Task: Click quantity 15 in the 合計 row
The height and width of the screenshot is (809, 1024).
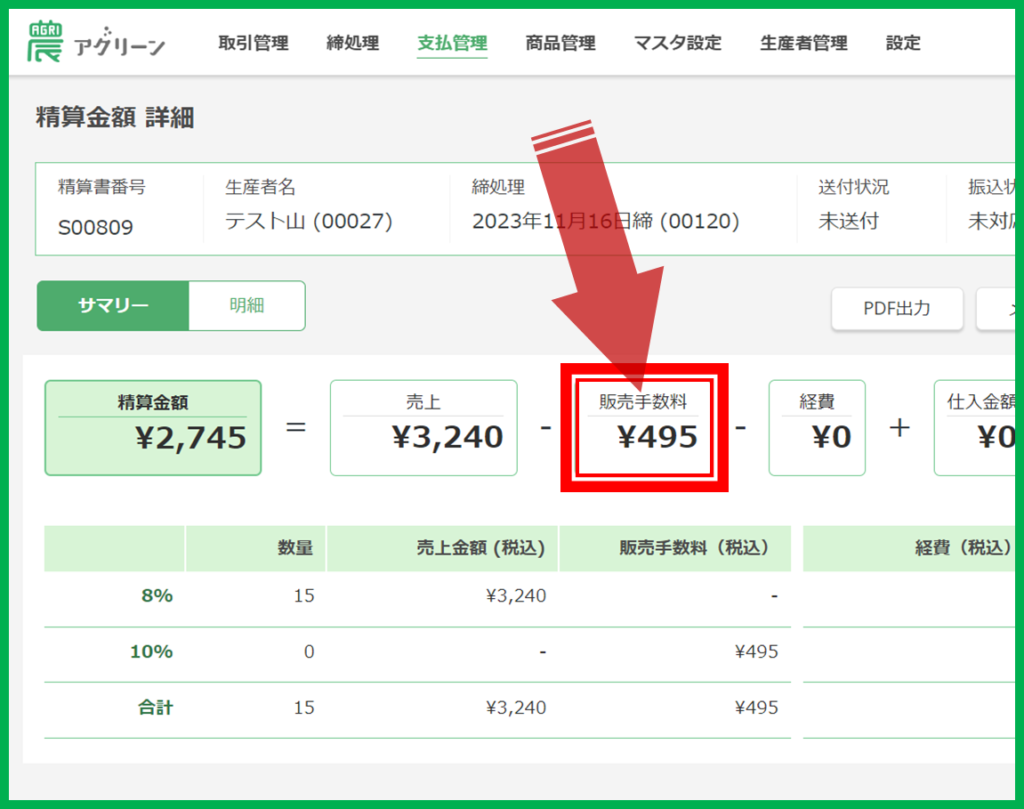Action: (304, 708)
